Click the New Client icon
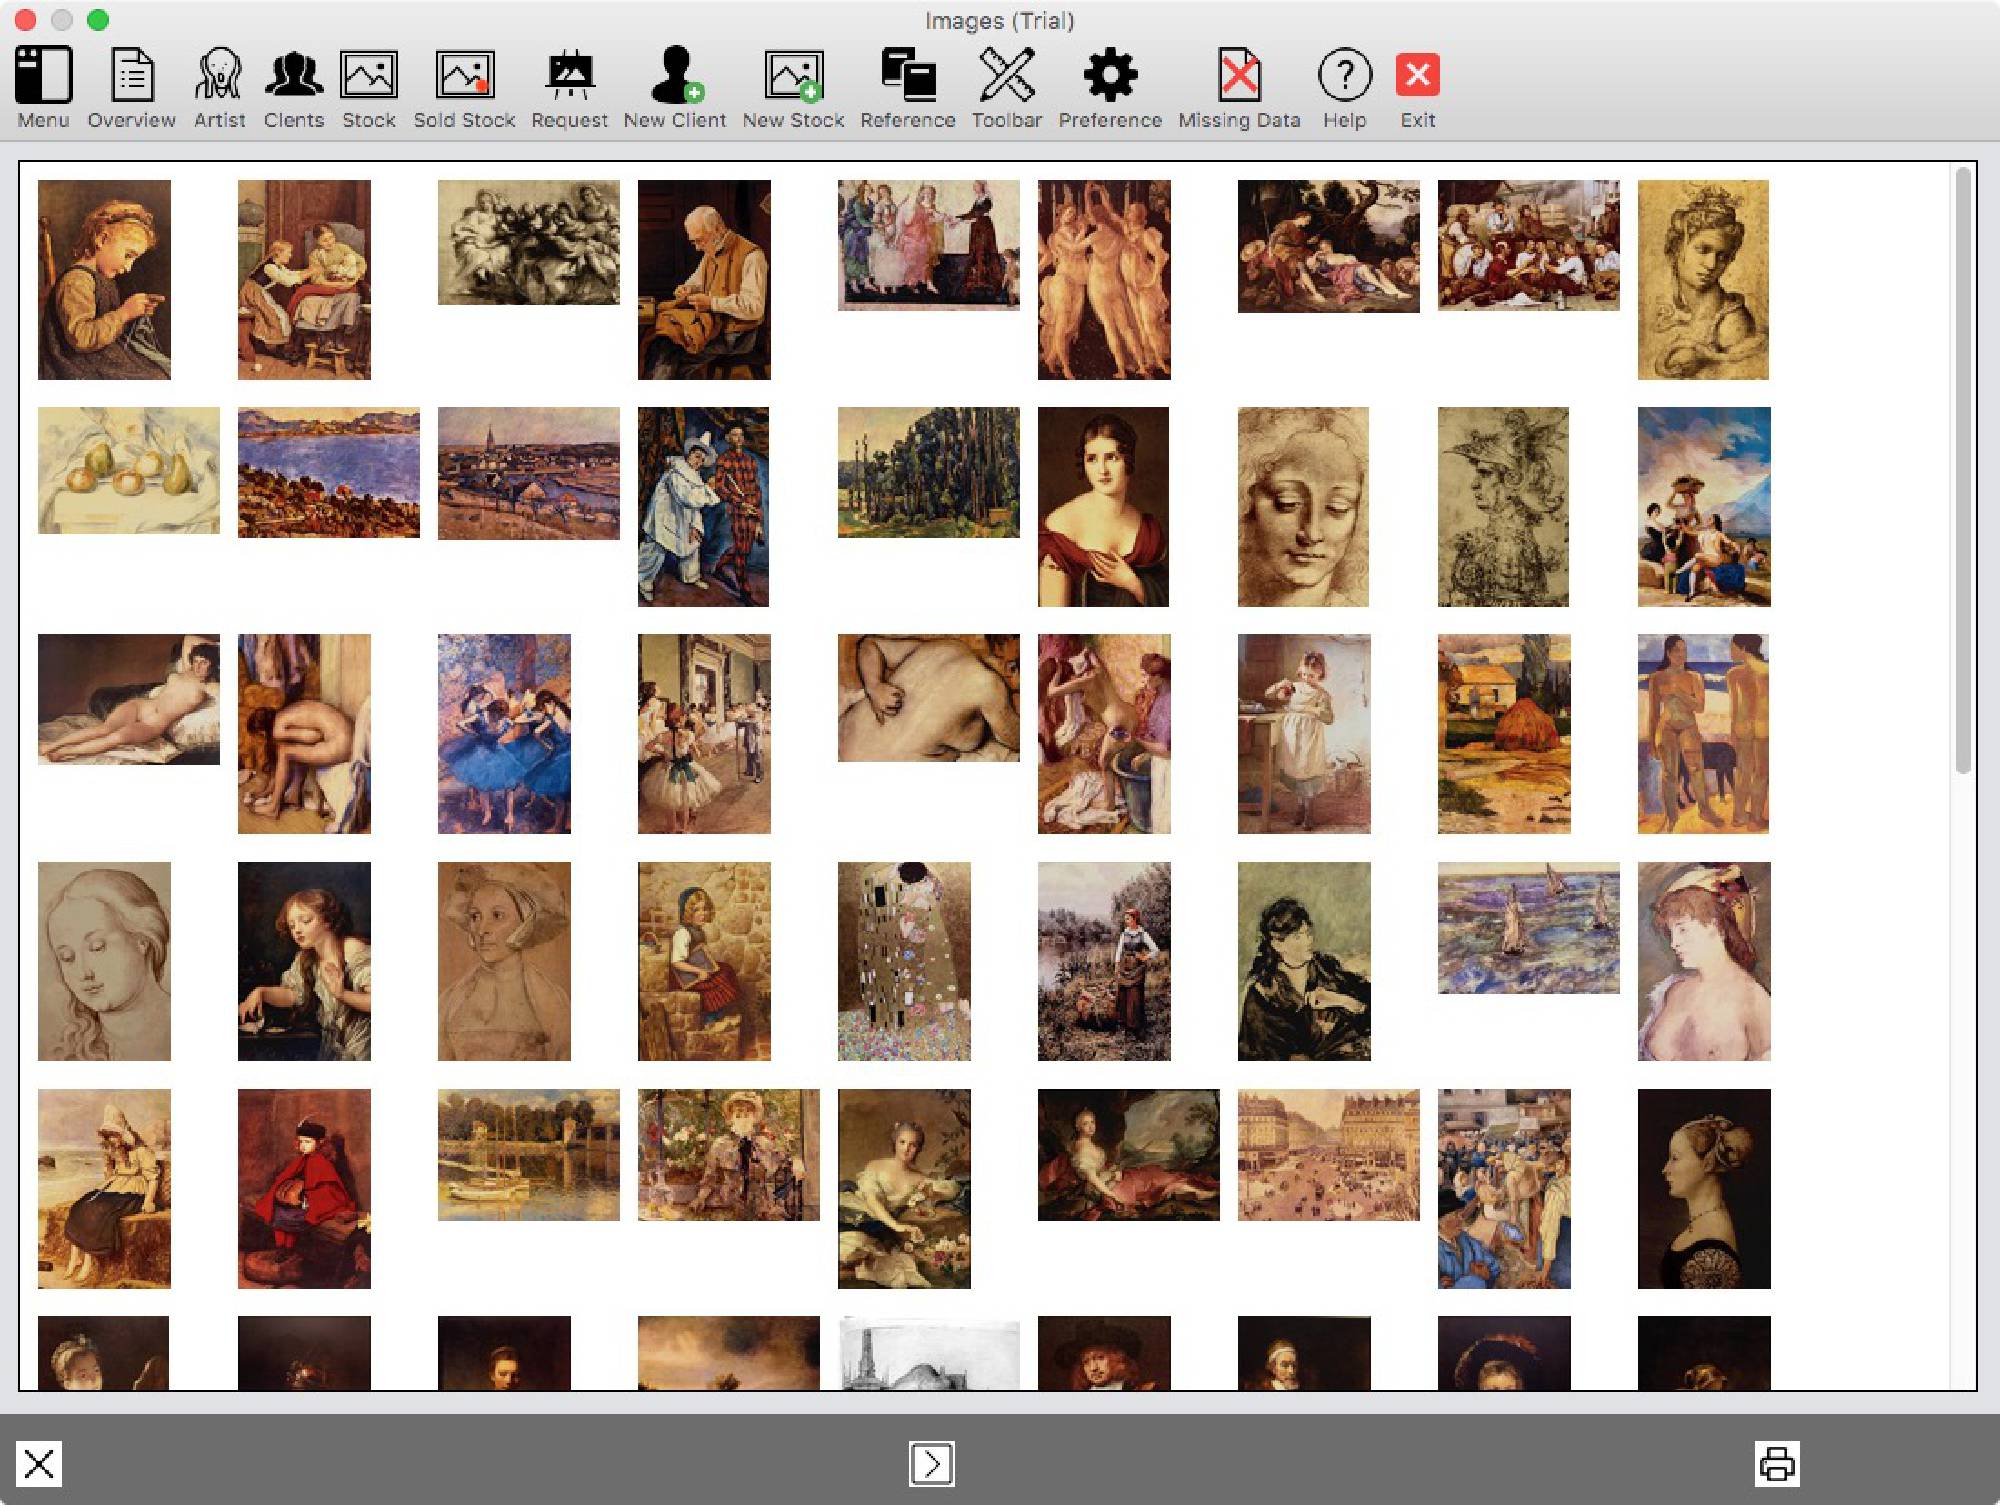The height and width of the screenshot is (1505, 2000). [x=676, y=75]
